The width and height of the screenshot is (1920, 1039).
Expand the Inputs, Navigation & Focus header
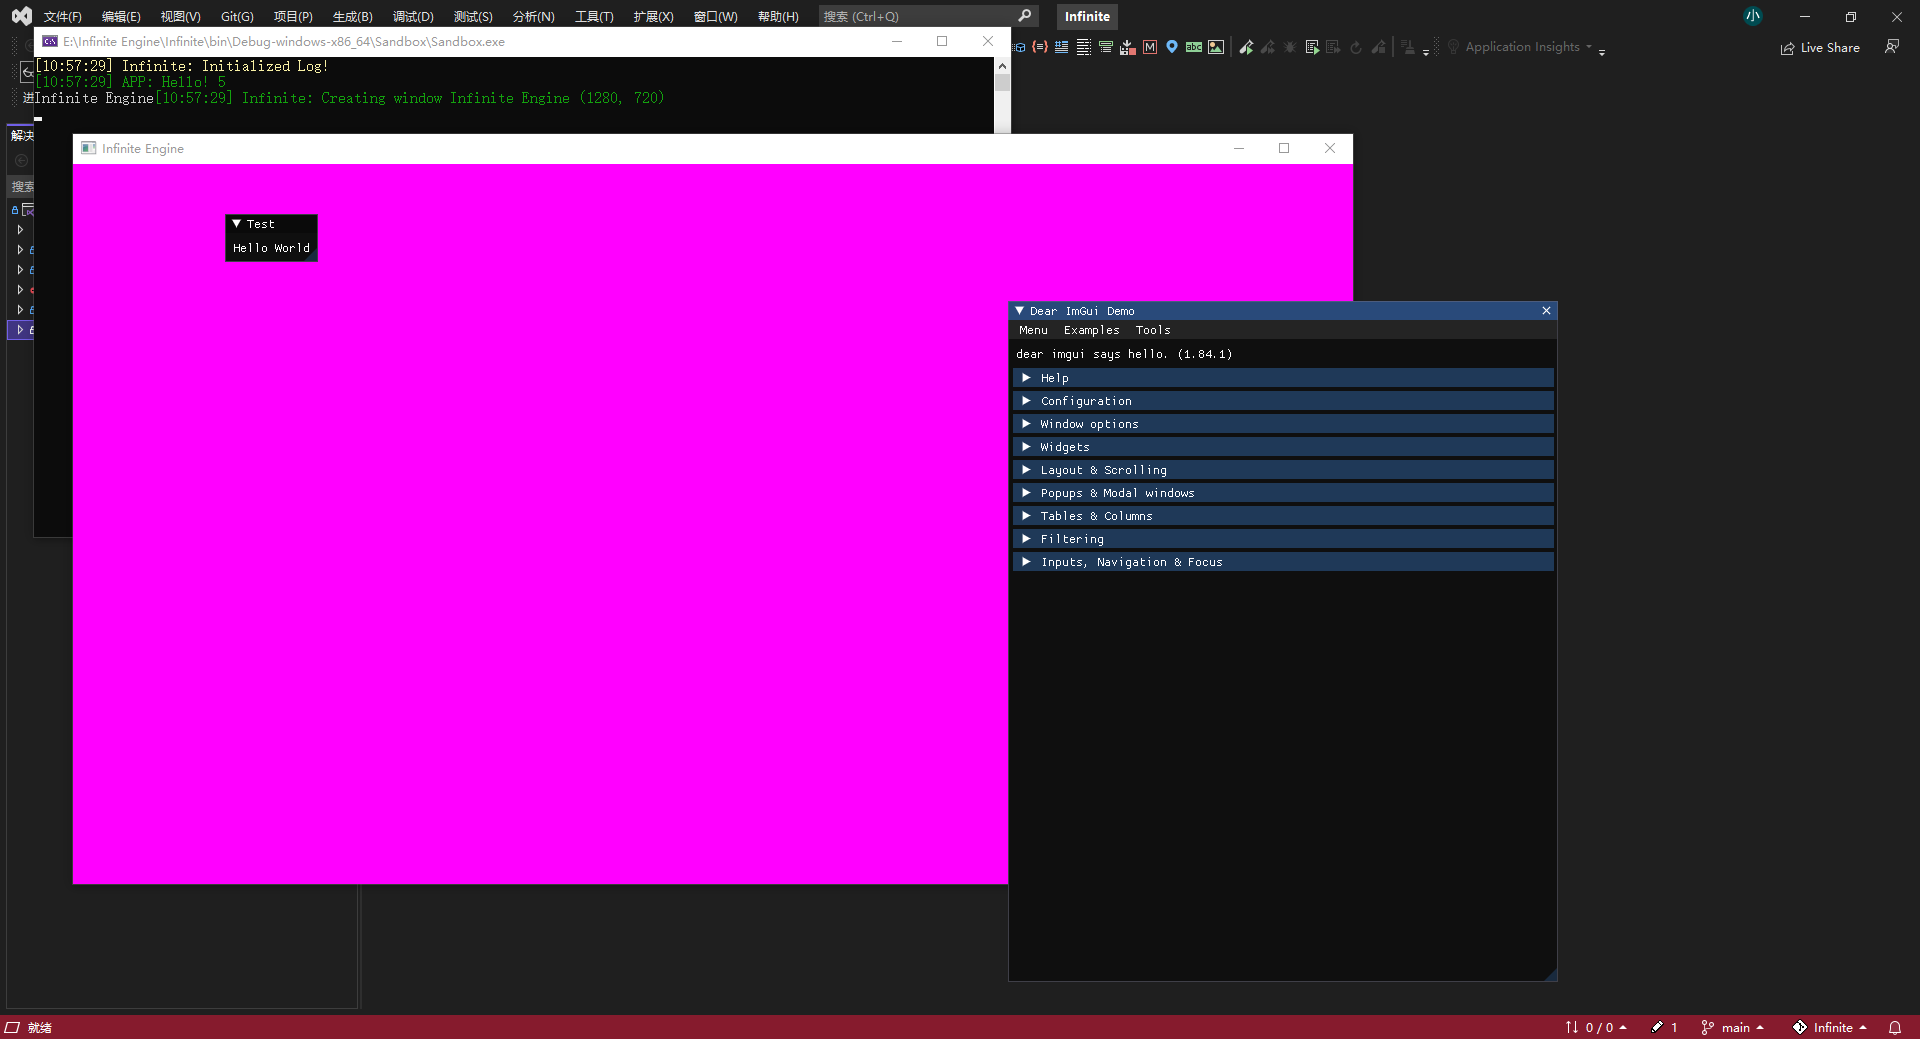point(1283,562)
